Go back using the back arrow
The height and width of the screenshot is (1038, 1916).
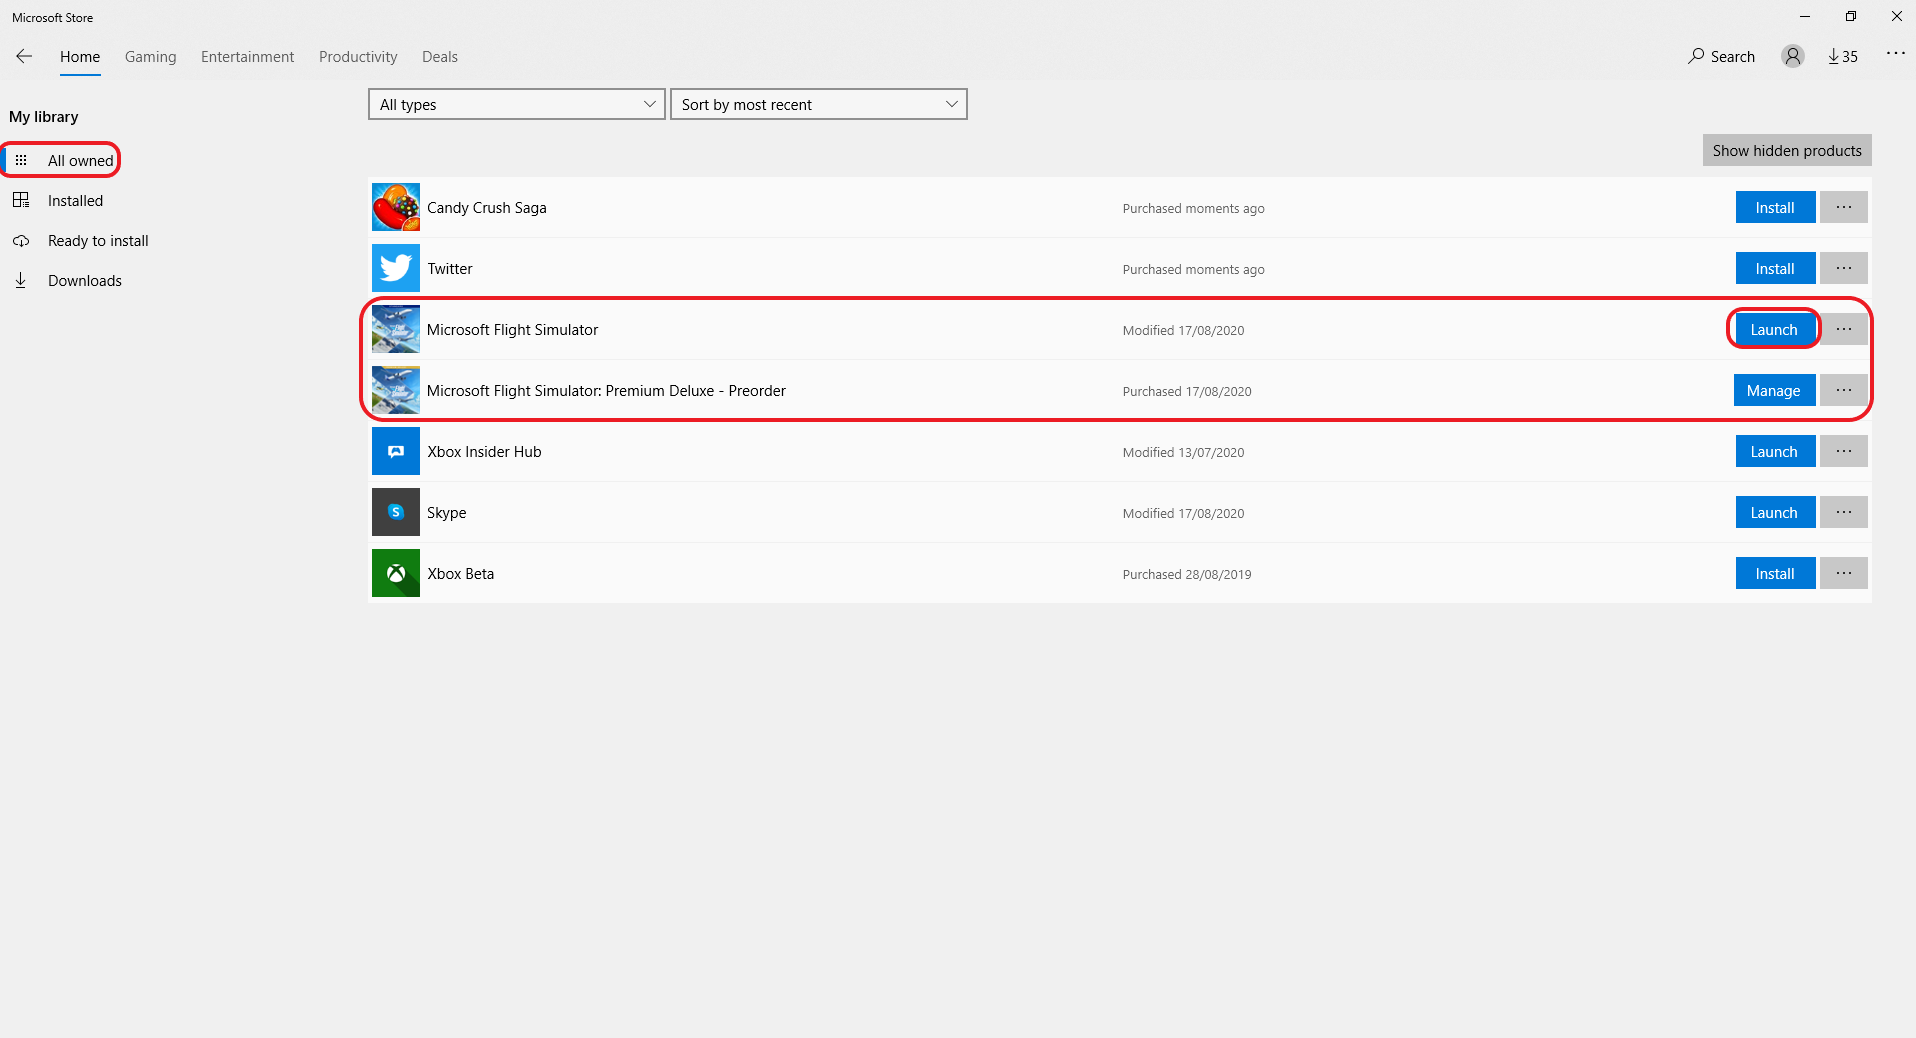[x=24, y=57]
